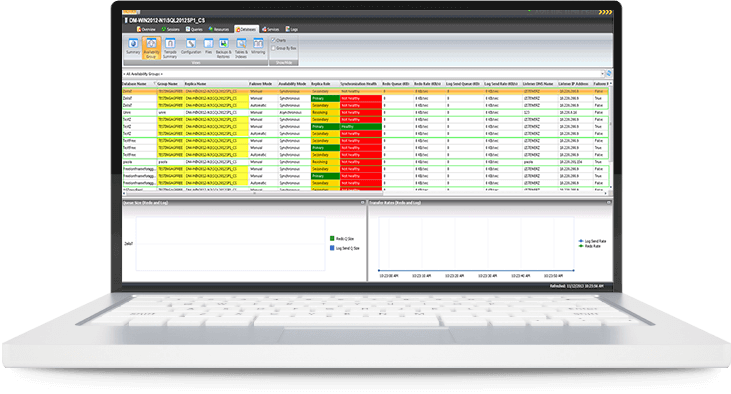Click the yellow arrows in title bar

(605, 12)
